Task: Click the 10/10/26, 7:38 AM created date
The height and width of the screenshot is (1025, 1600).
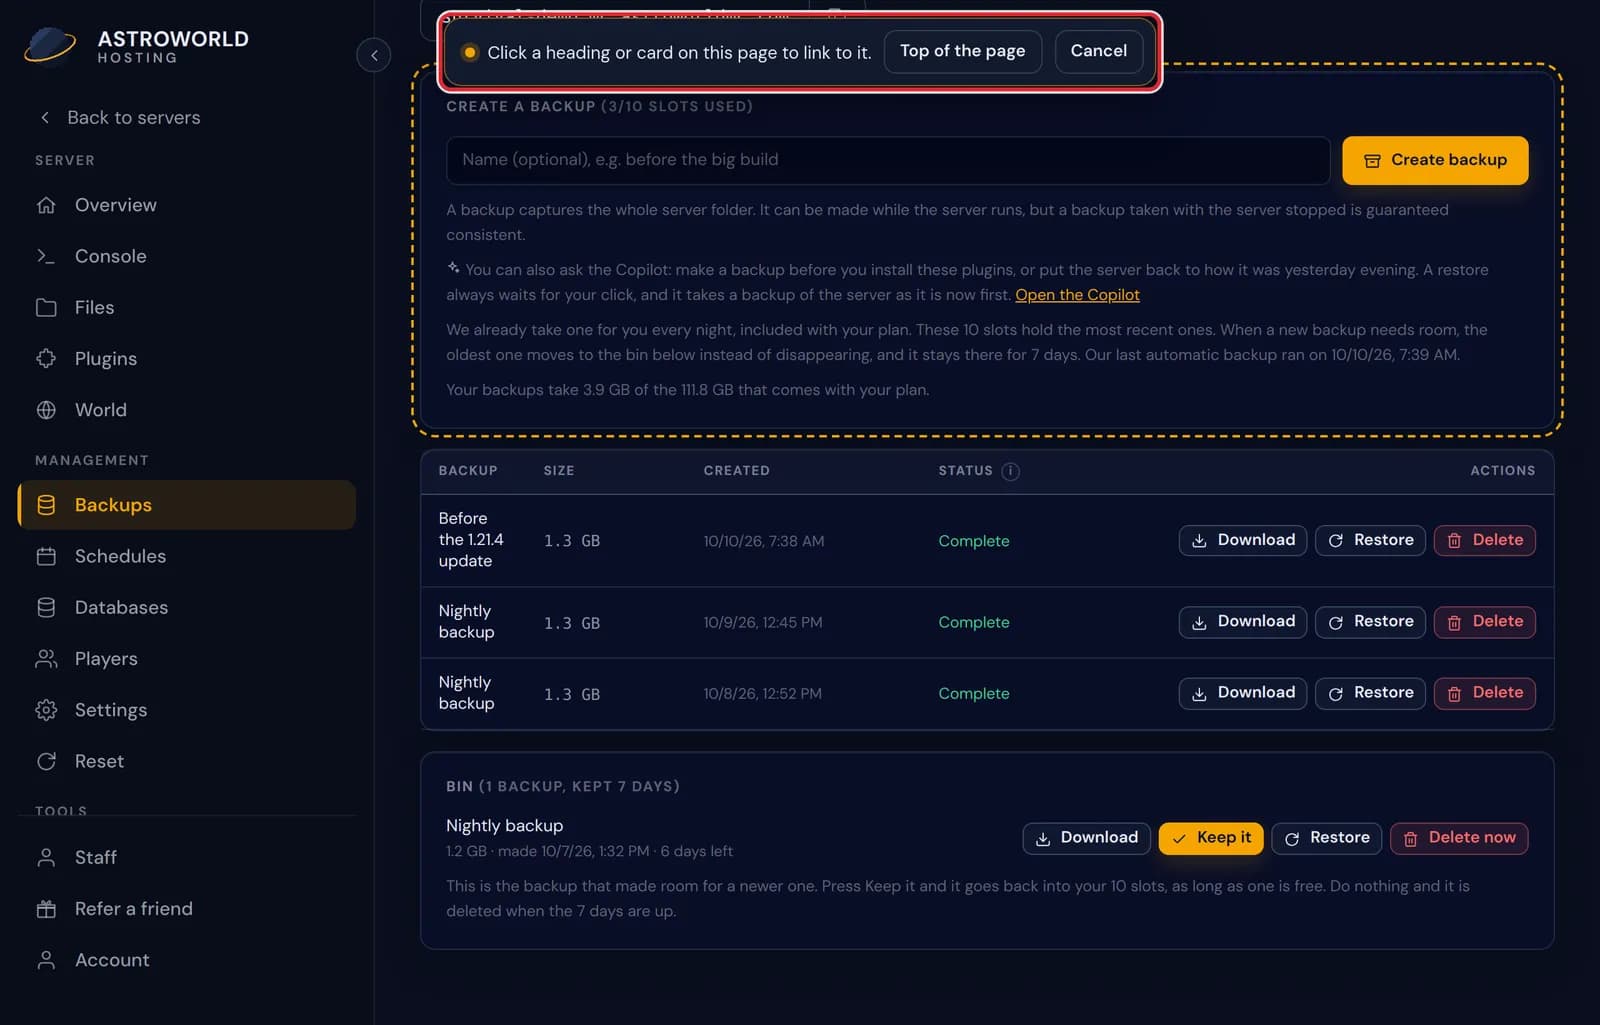Action: [x=764, y=541]
